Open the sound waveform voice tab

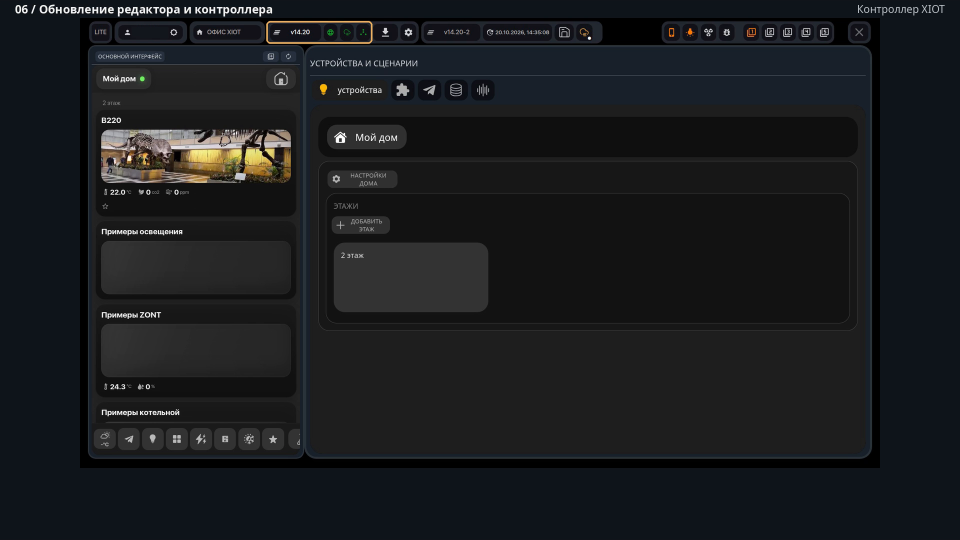point(483,90)
